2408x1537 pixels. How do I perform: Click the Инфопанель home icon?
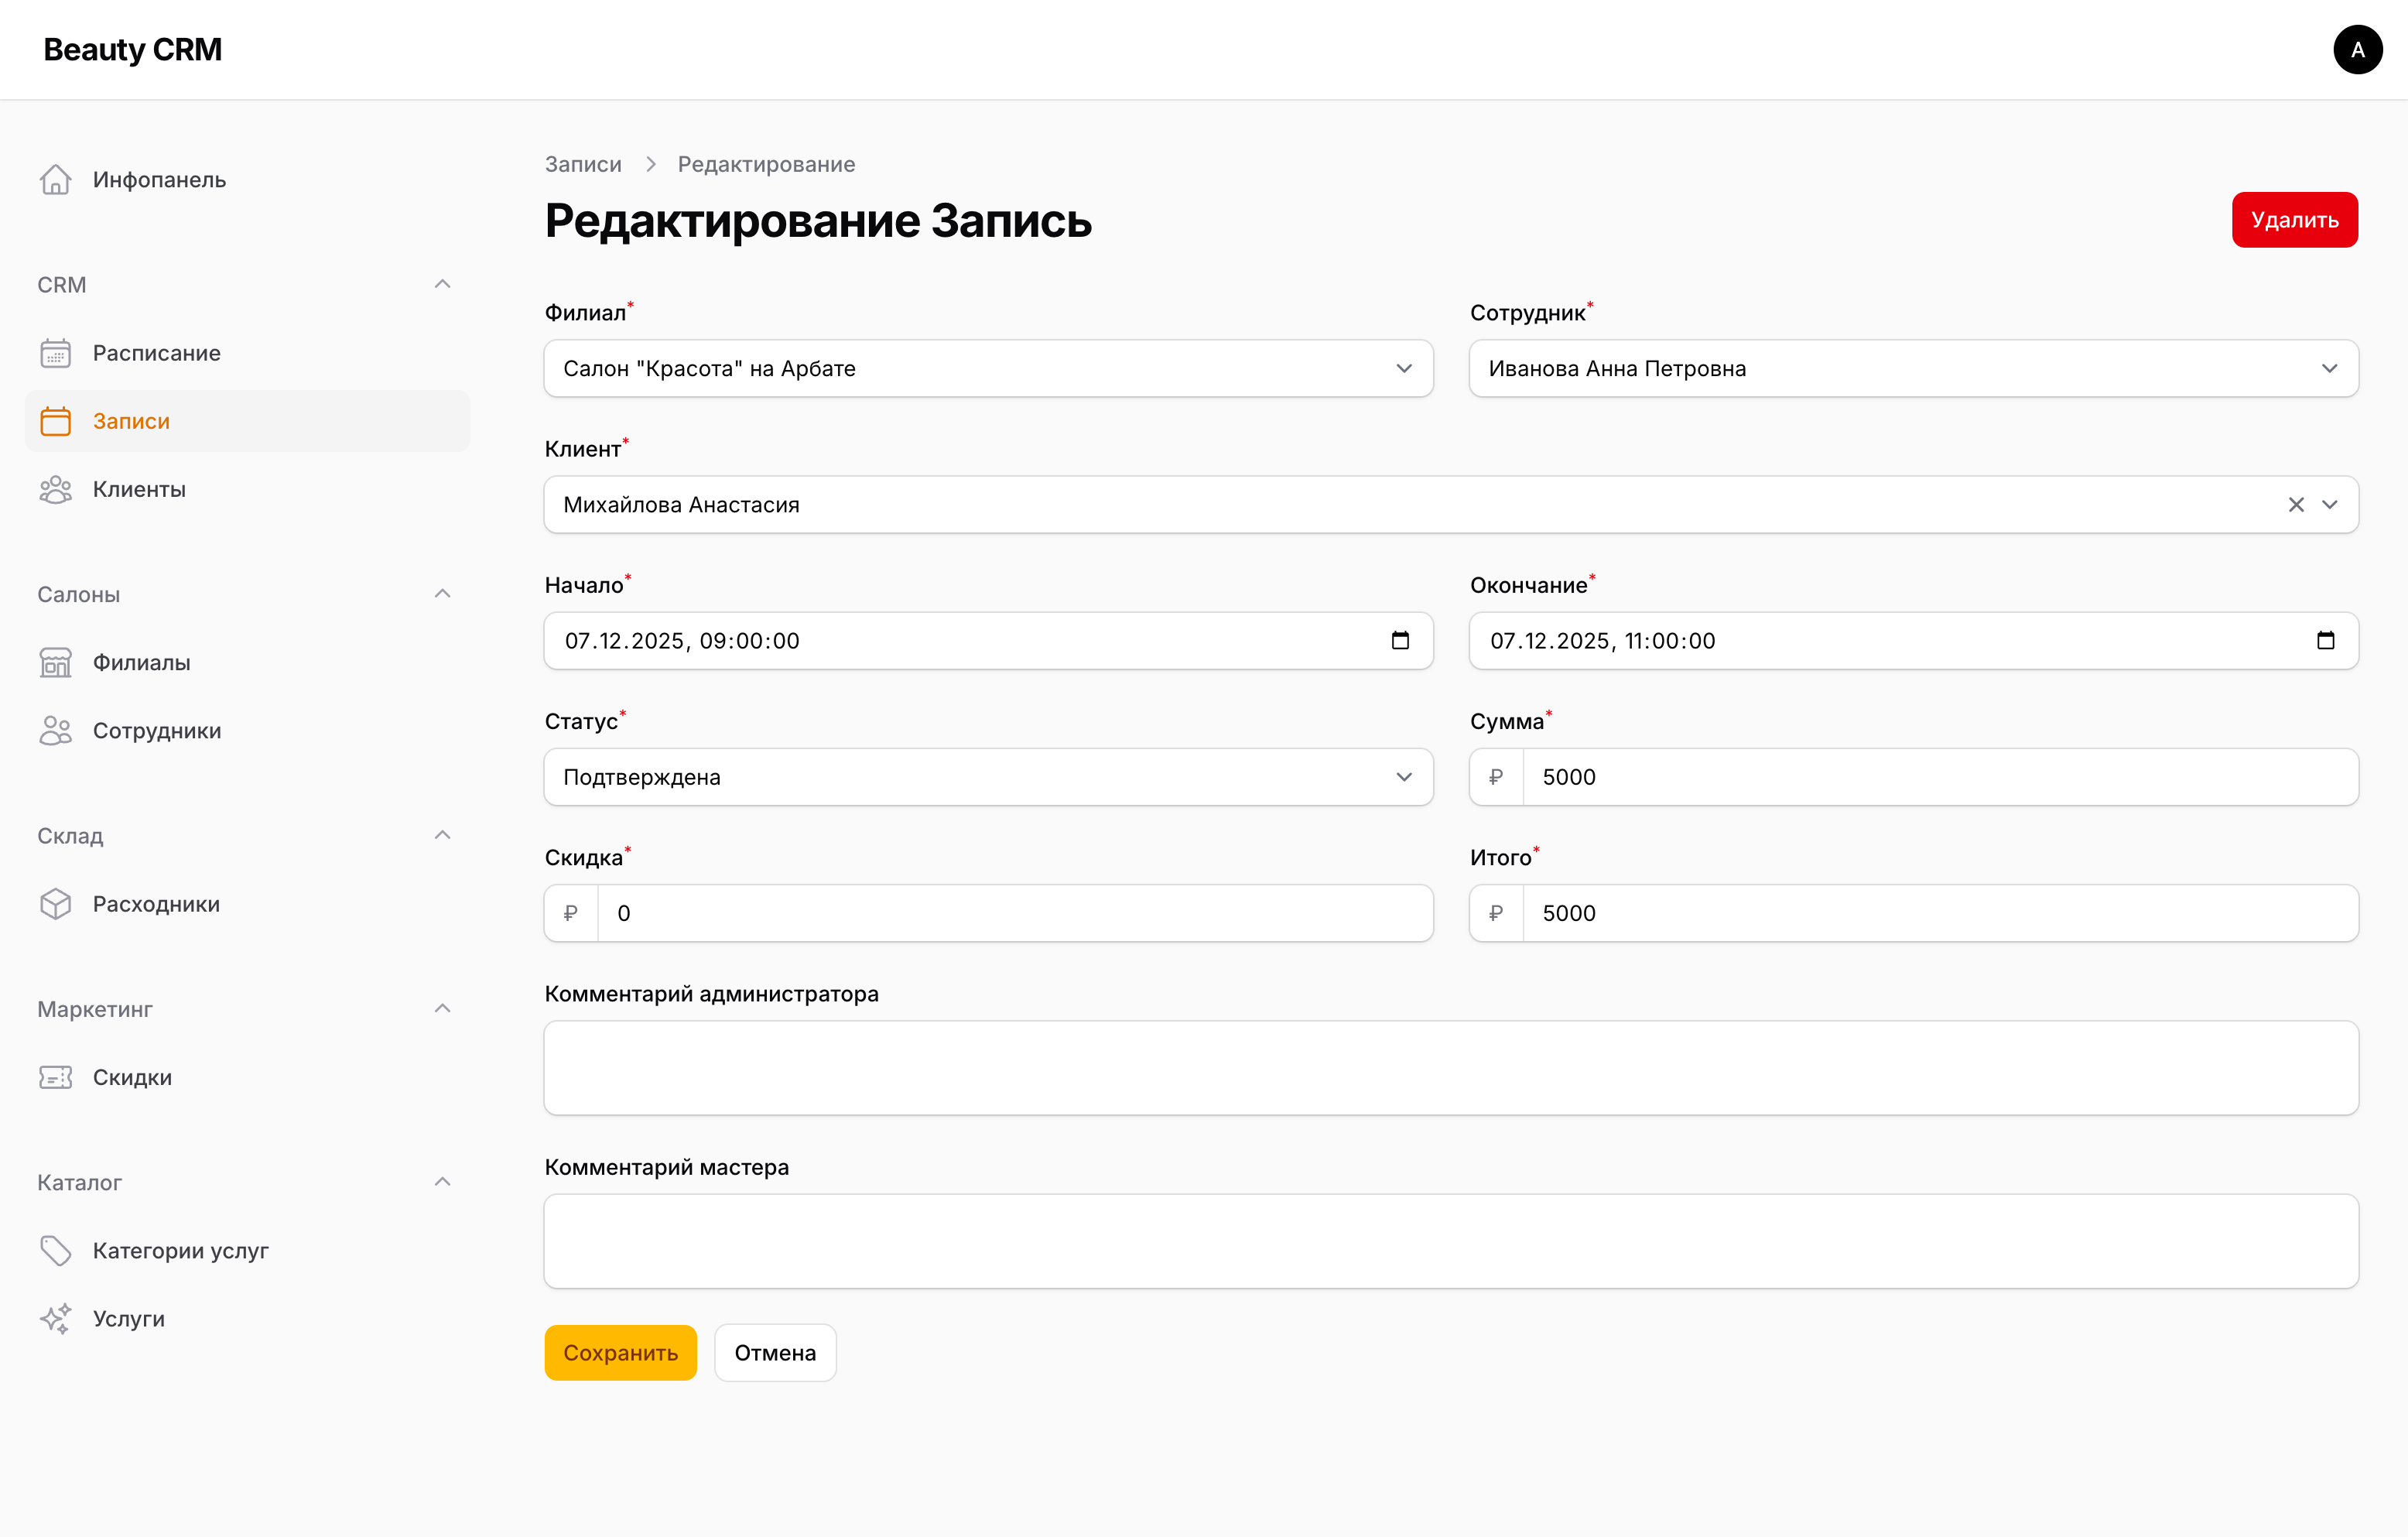56,180
